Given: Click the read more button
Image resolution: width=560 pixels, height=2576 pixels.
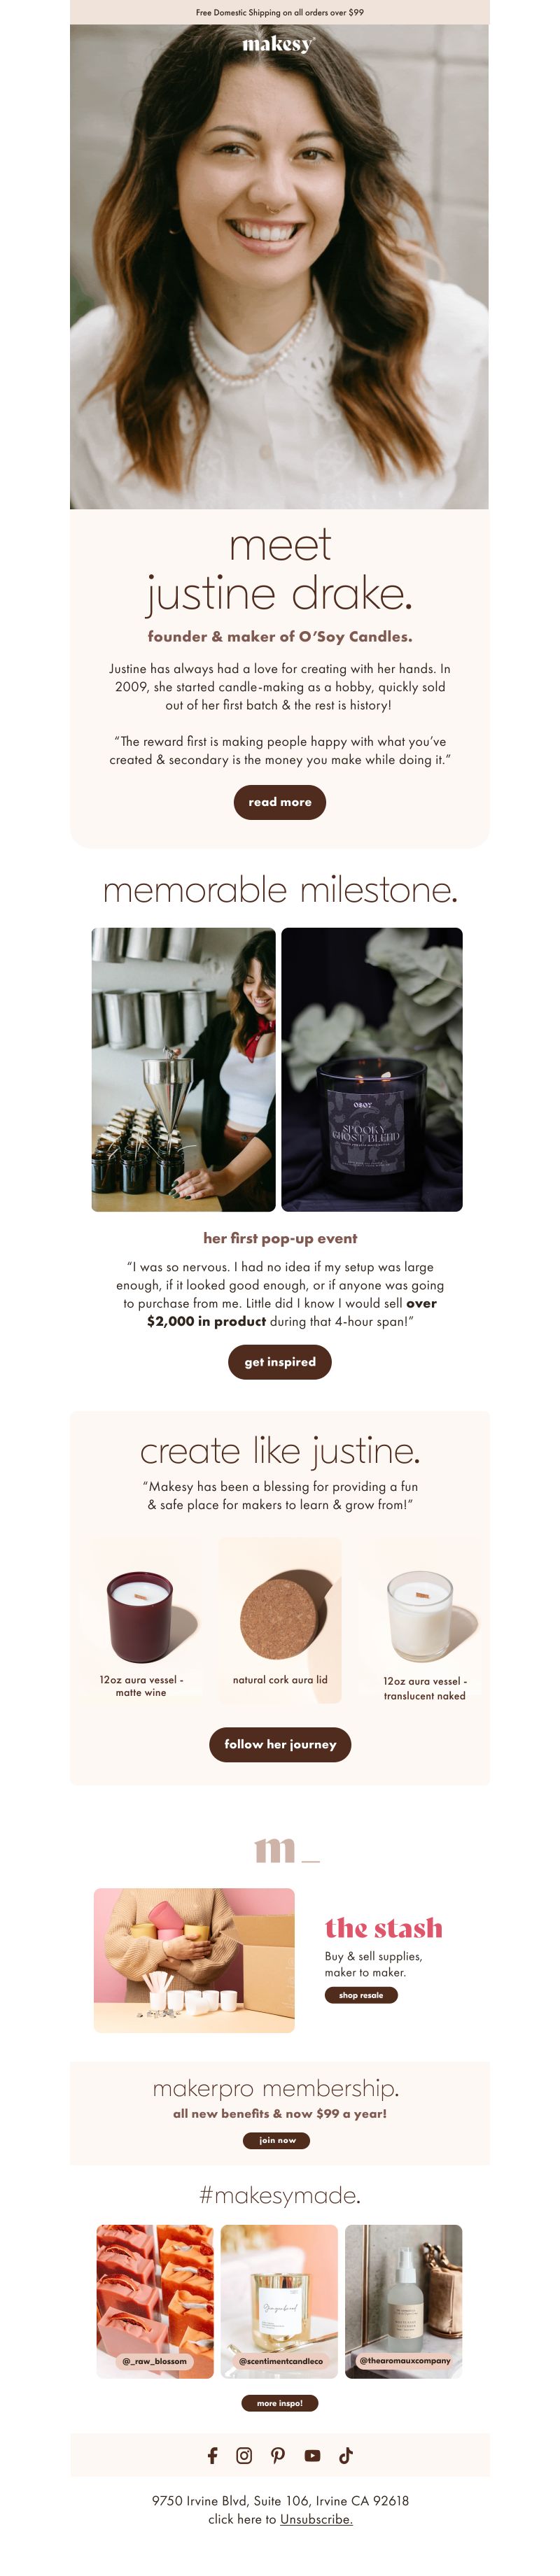Looking at the screenshot, I should tap(280, 802).
